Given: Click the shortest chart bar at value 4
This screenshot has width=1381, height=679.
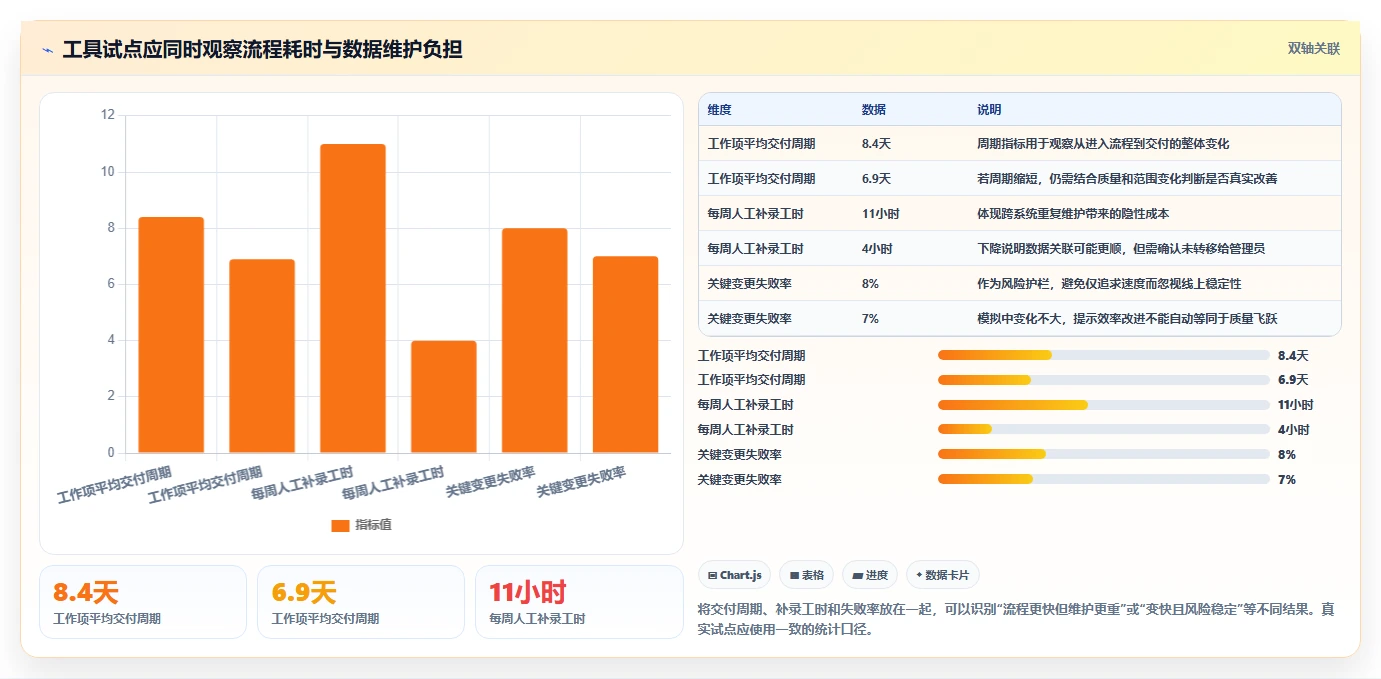Looking at the screenshot, I should pyautogui.click(x=443, y=397).
